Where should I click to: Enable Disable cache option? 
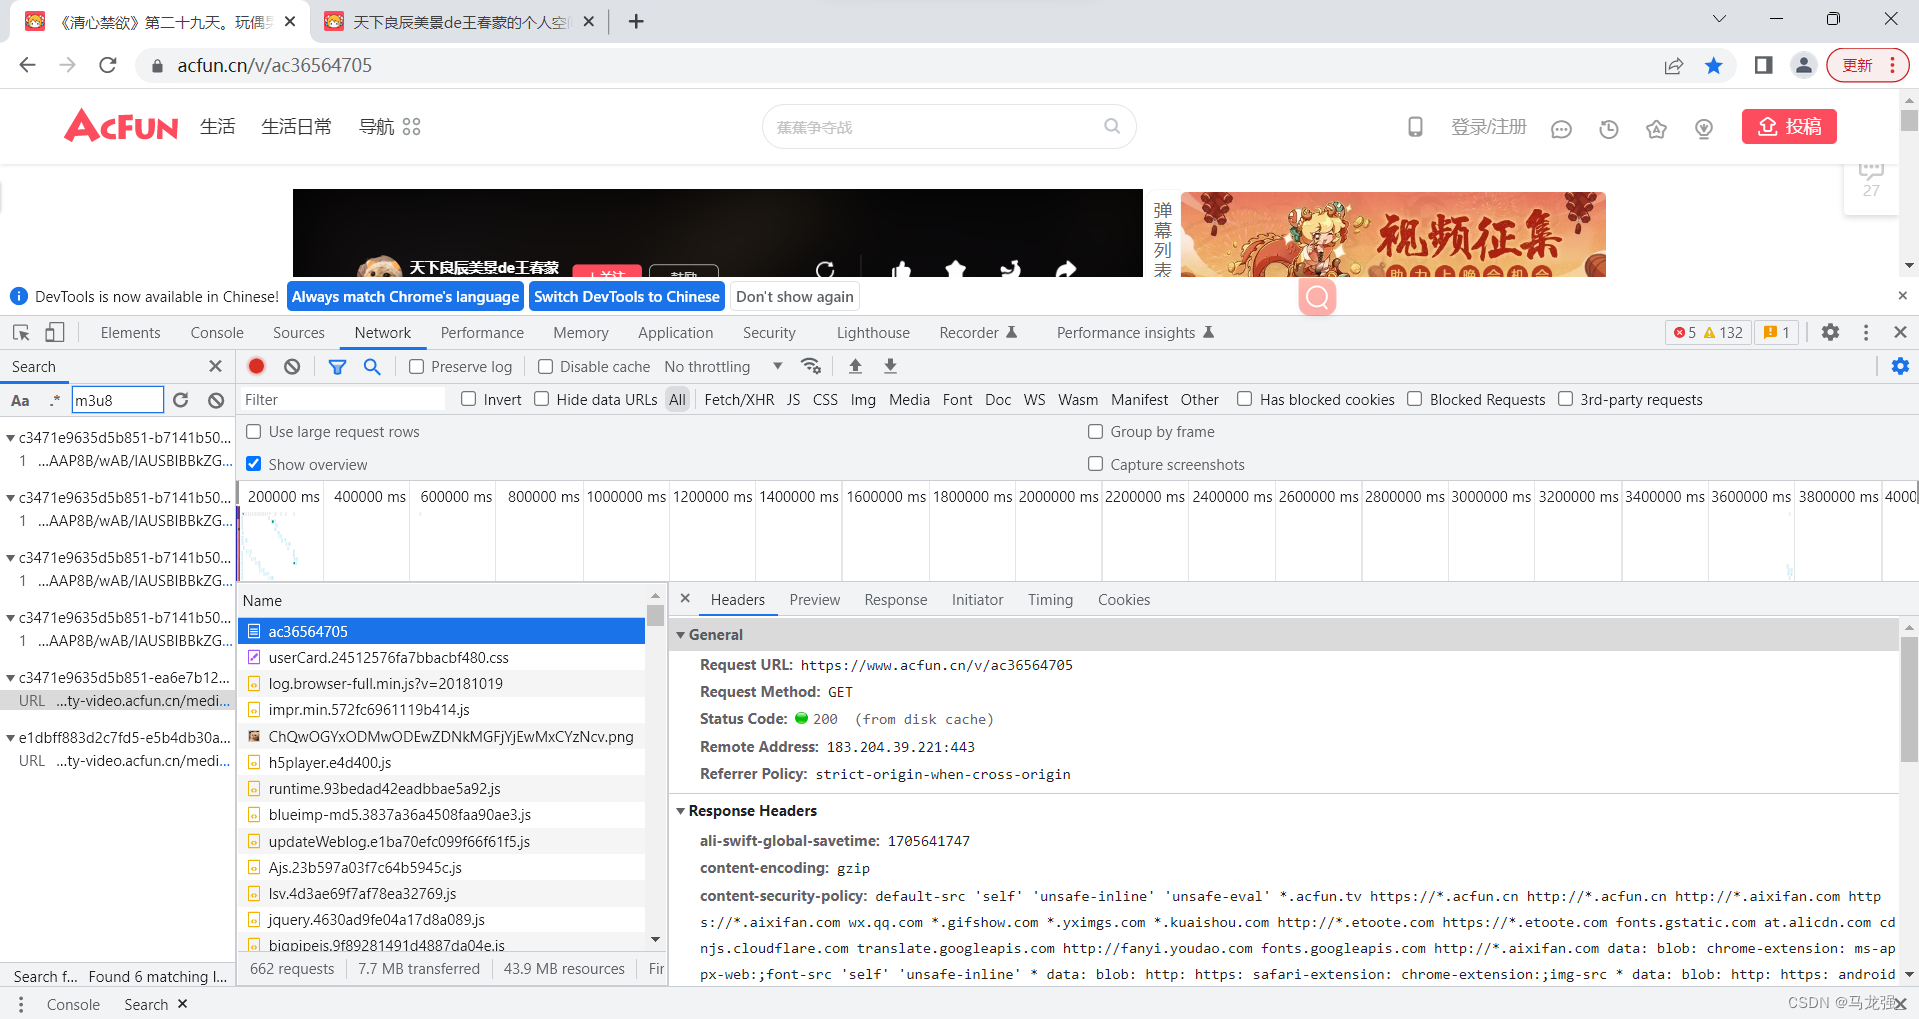(546, 366)
